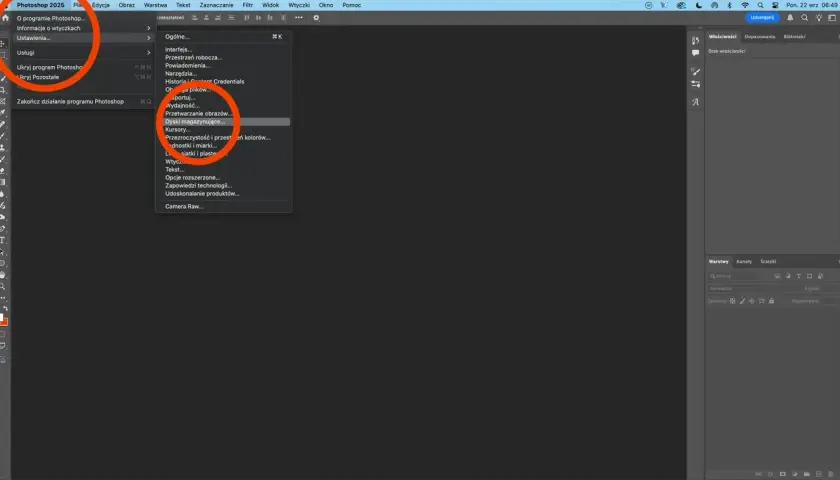
Task: Toggle the pixel layer filter icon
Action: 777,276
